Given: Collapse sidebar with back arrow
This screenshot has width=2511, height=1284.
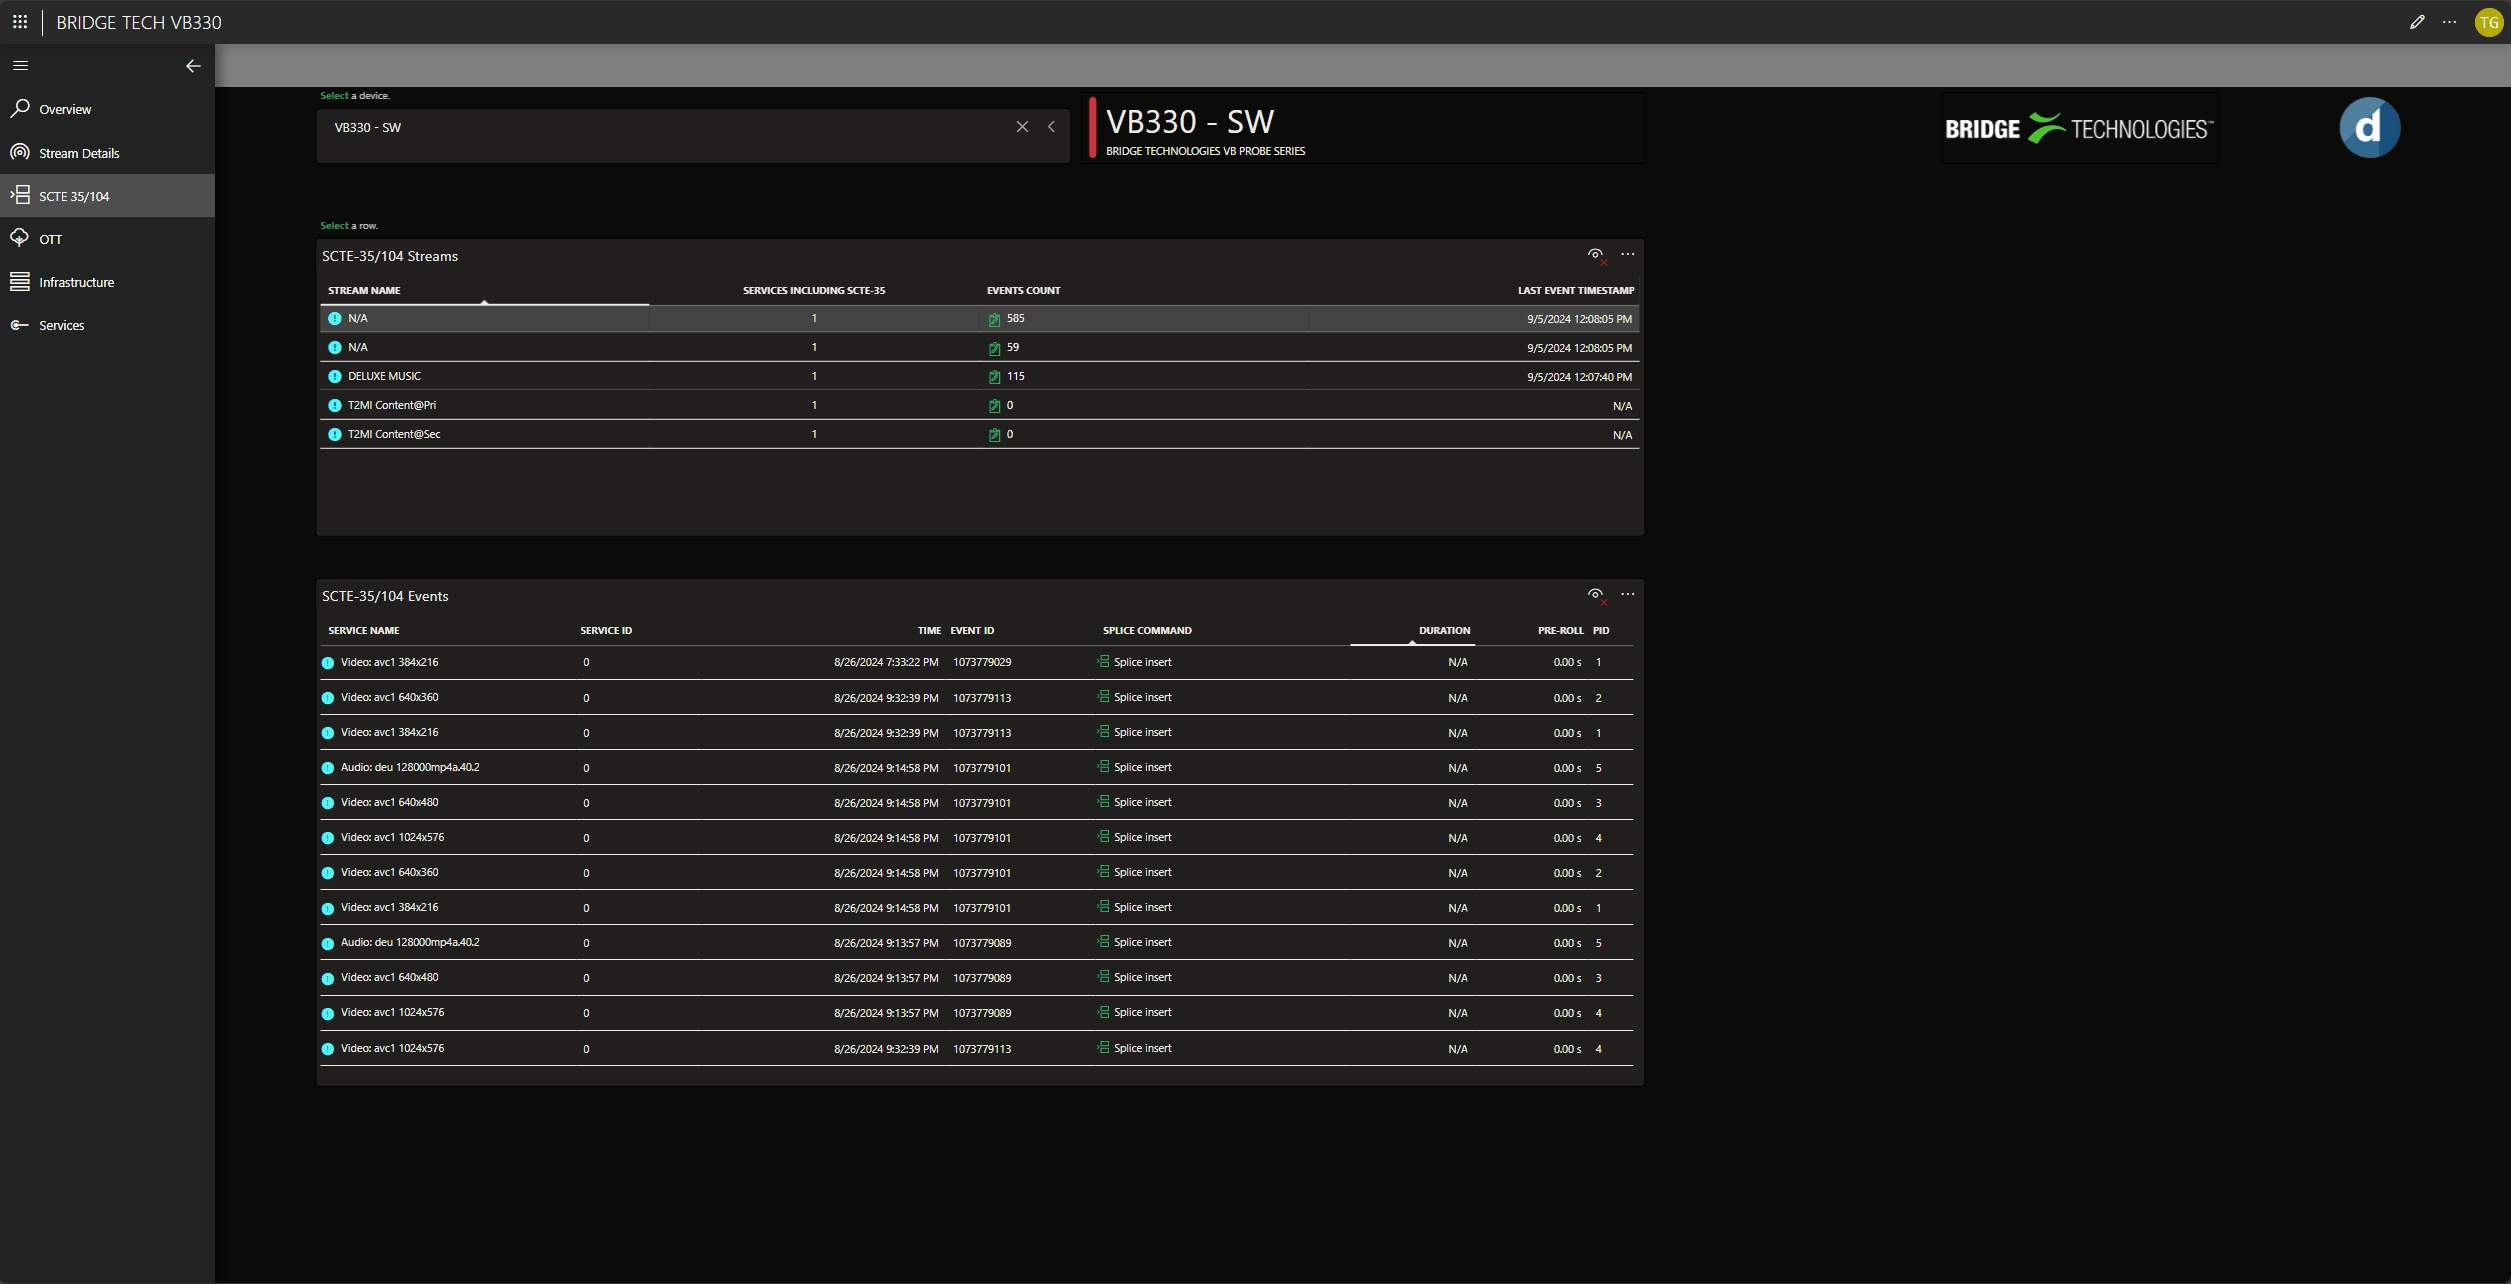Looking at the screenshot, I should [x=193, y=66].
